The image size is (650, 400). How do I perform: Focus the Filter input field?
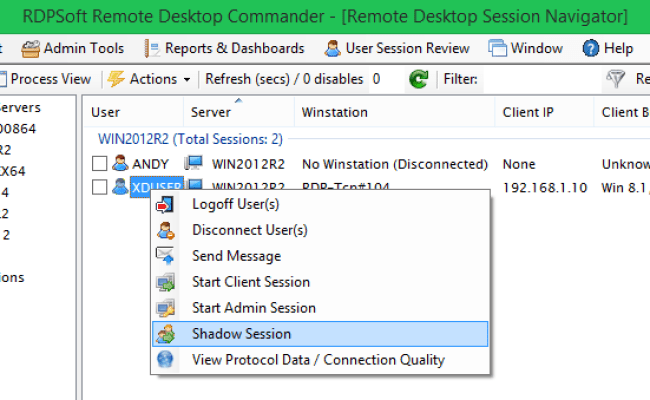[x=541, y=79]
